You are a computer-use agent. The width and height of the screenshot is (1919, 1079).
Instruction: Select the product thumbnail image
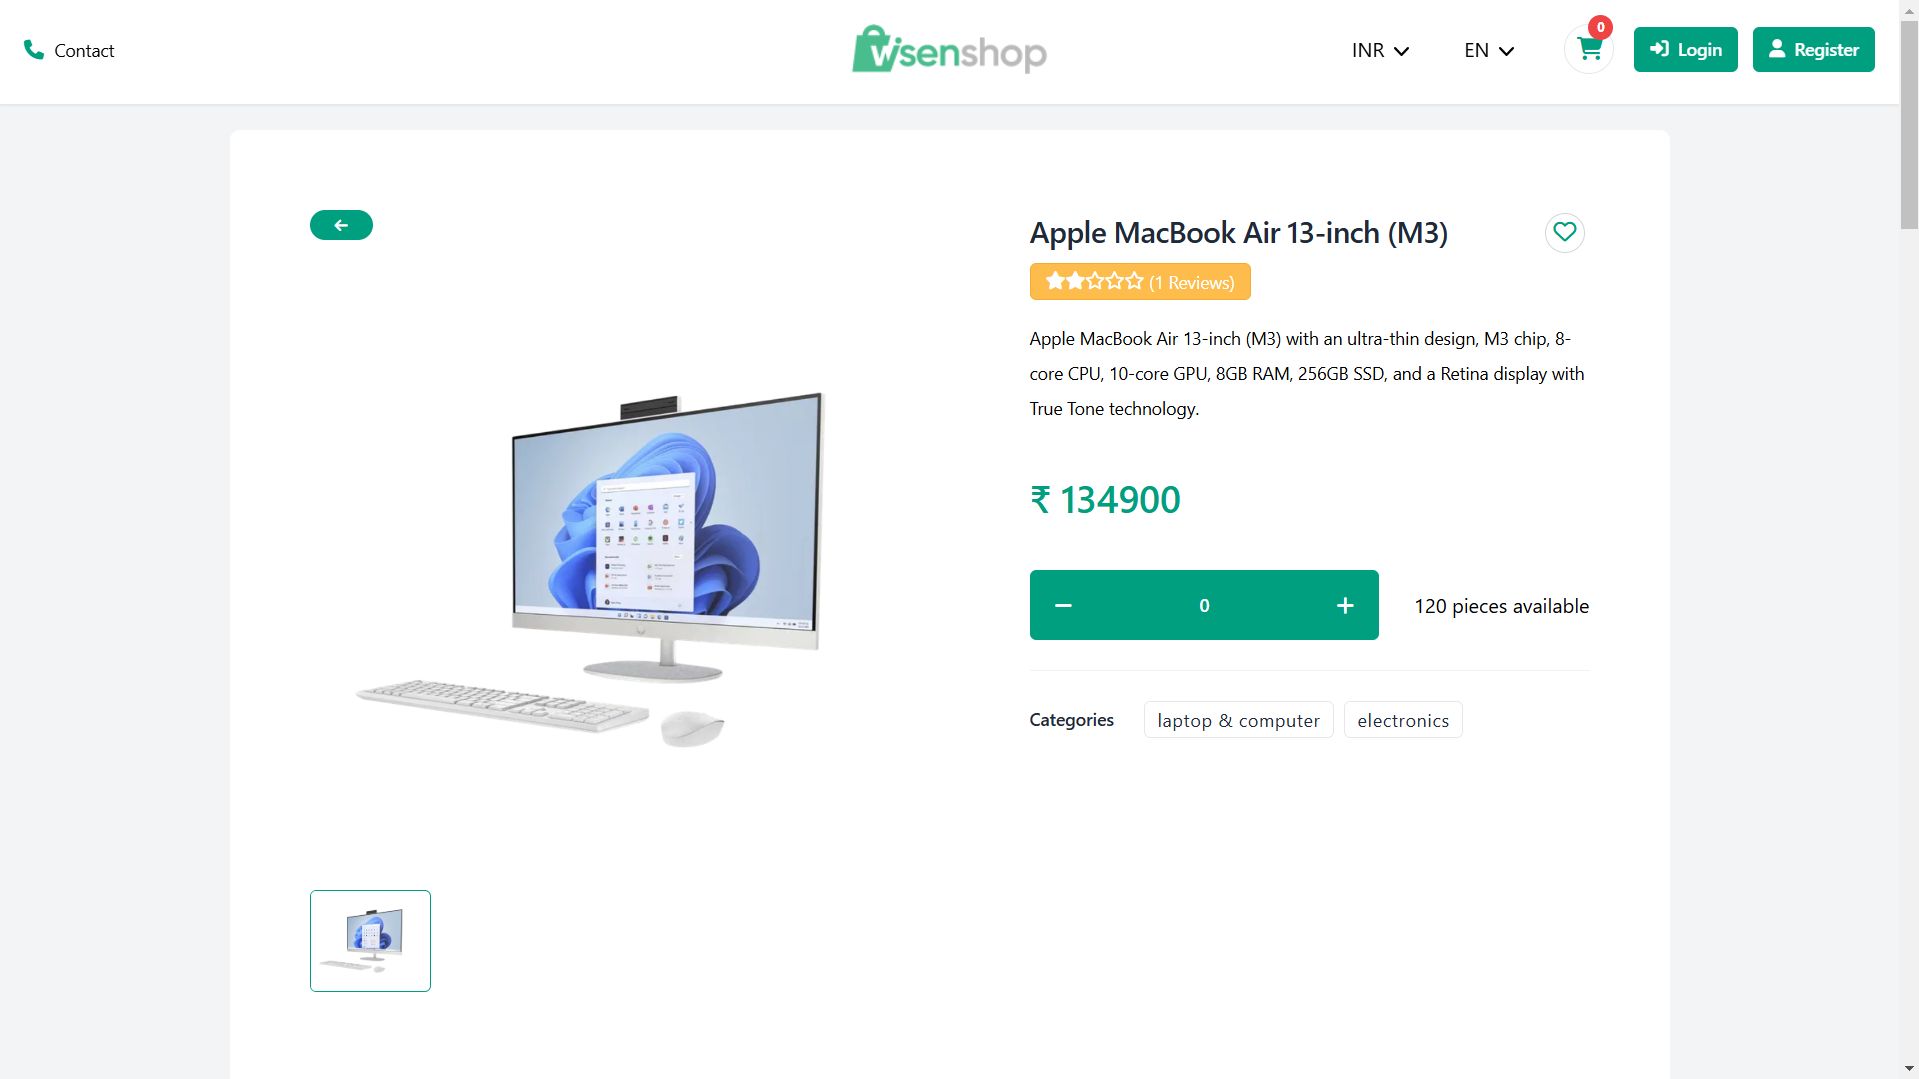tap(370, 941)
